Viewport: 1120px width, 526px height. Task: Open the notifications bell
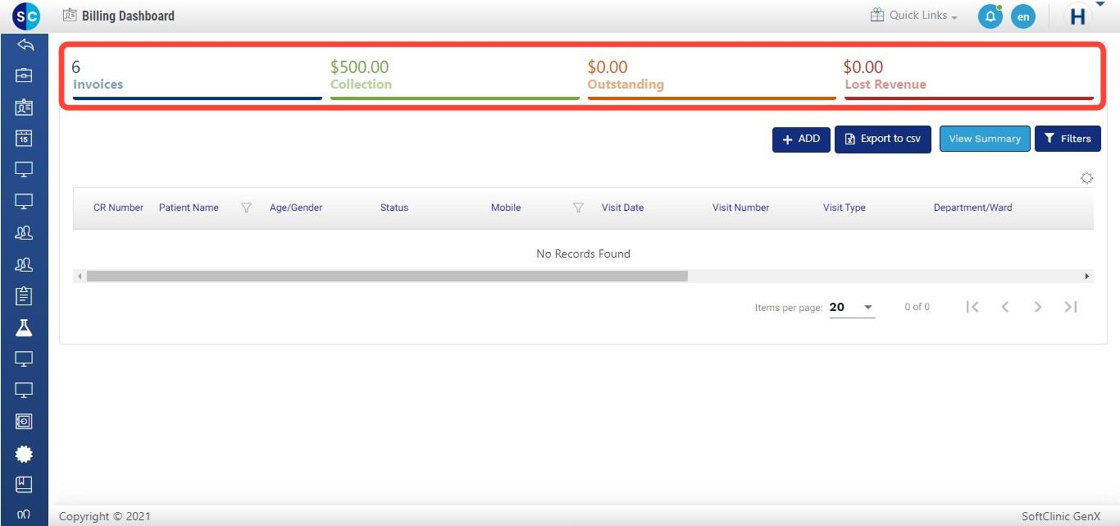[x=990, y=16]
